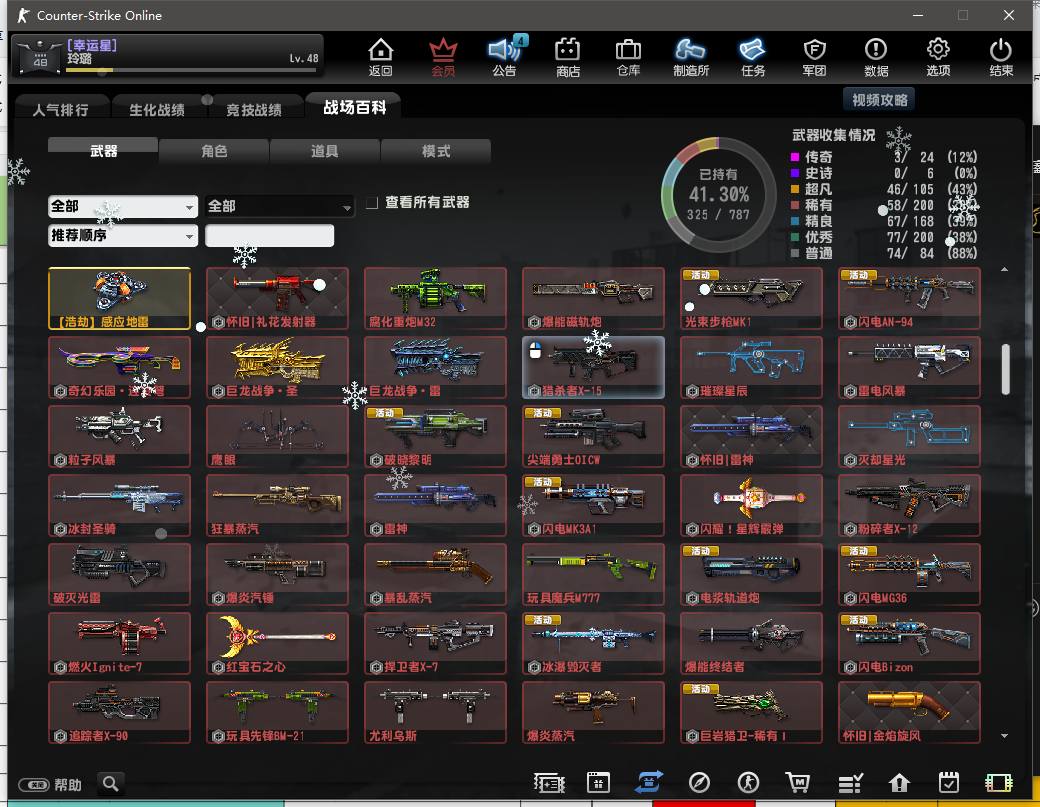1040x807 pixels.
Task: Select the 红宝石之心 weapon card
Action: click(277, 643)
